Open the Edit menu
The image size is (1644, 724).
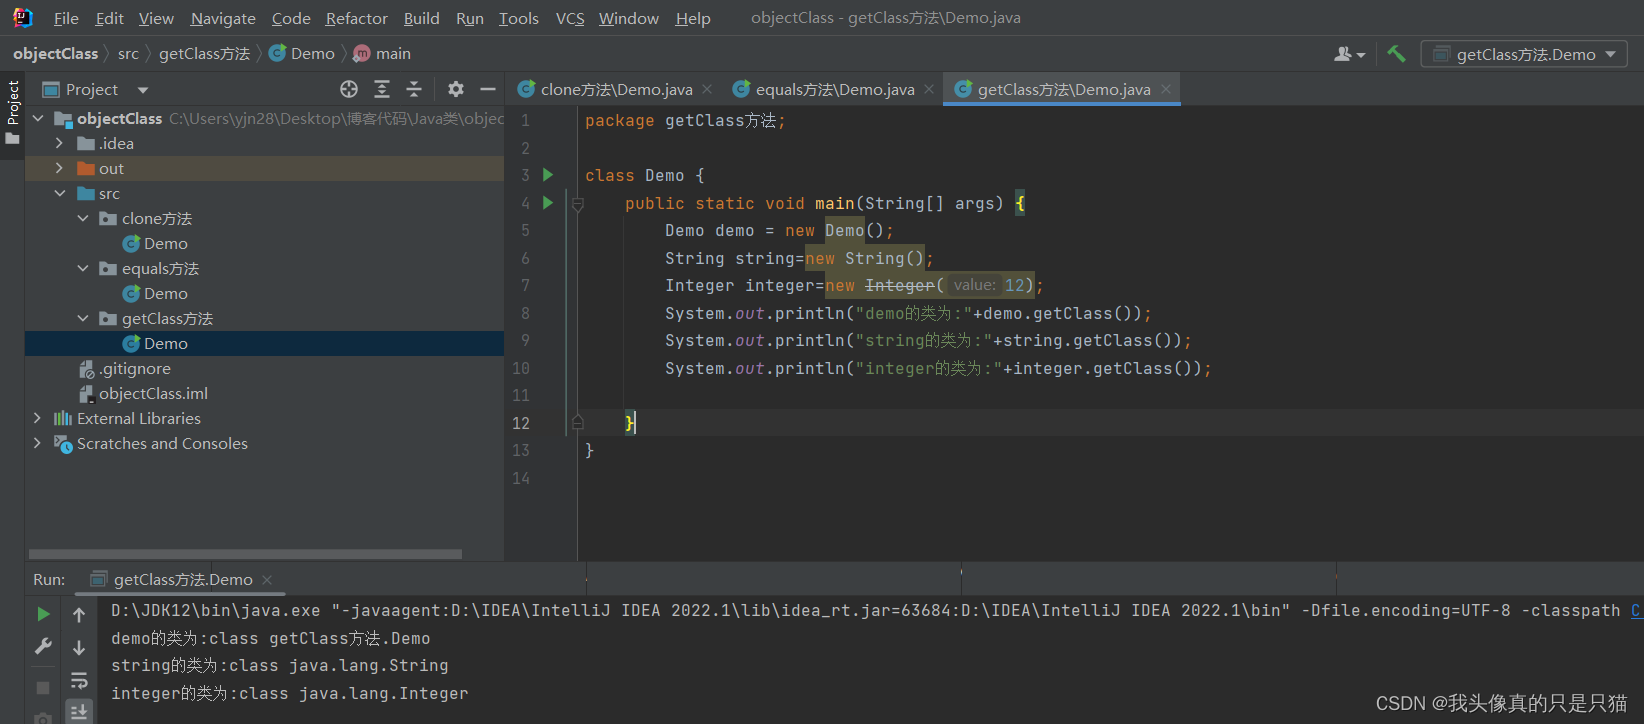coord(110,18)
